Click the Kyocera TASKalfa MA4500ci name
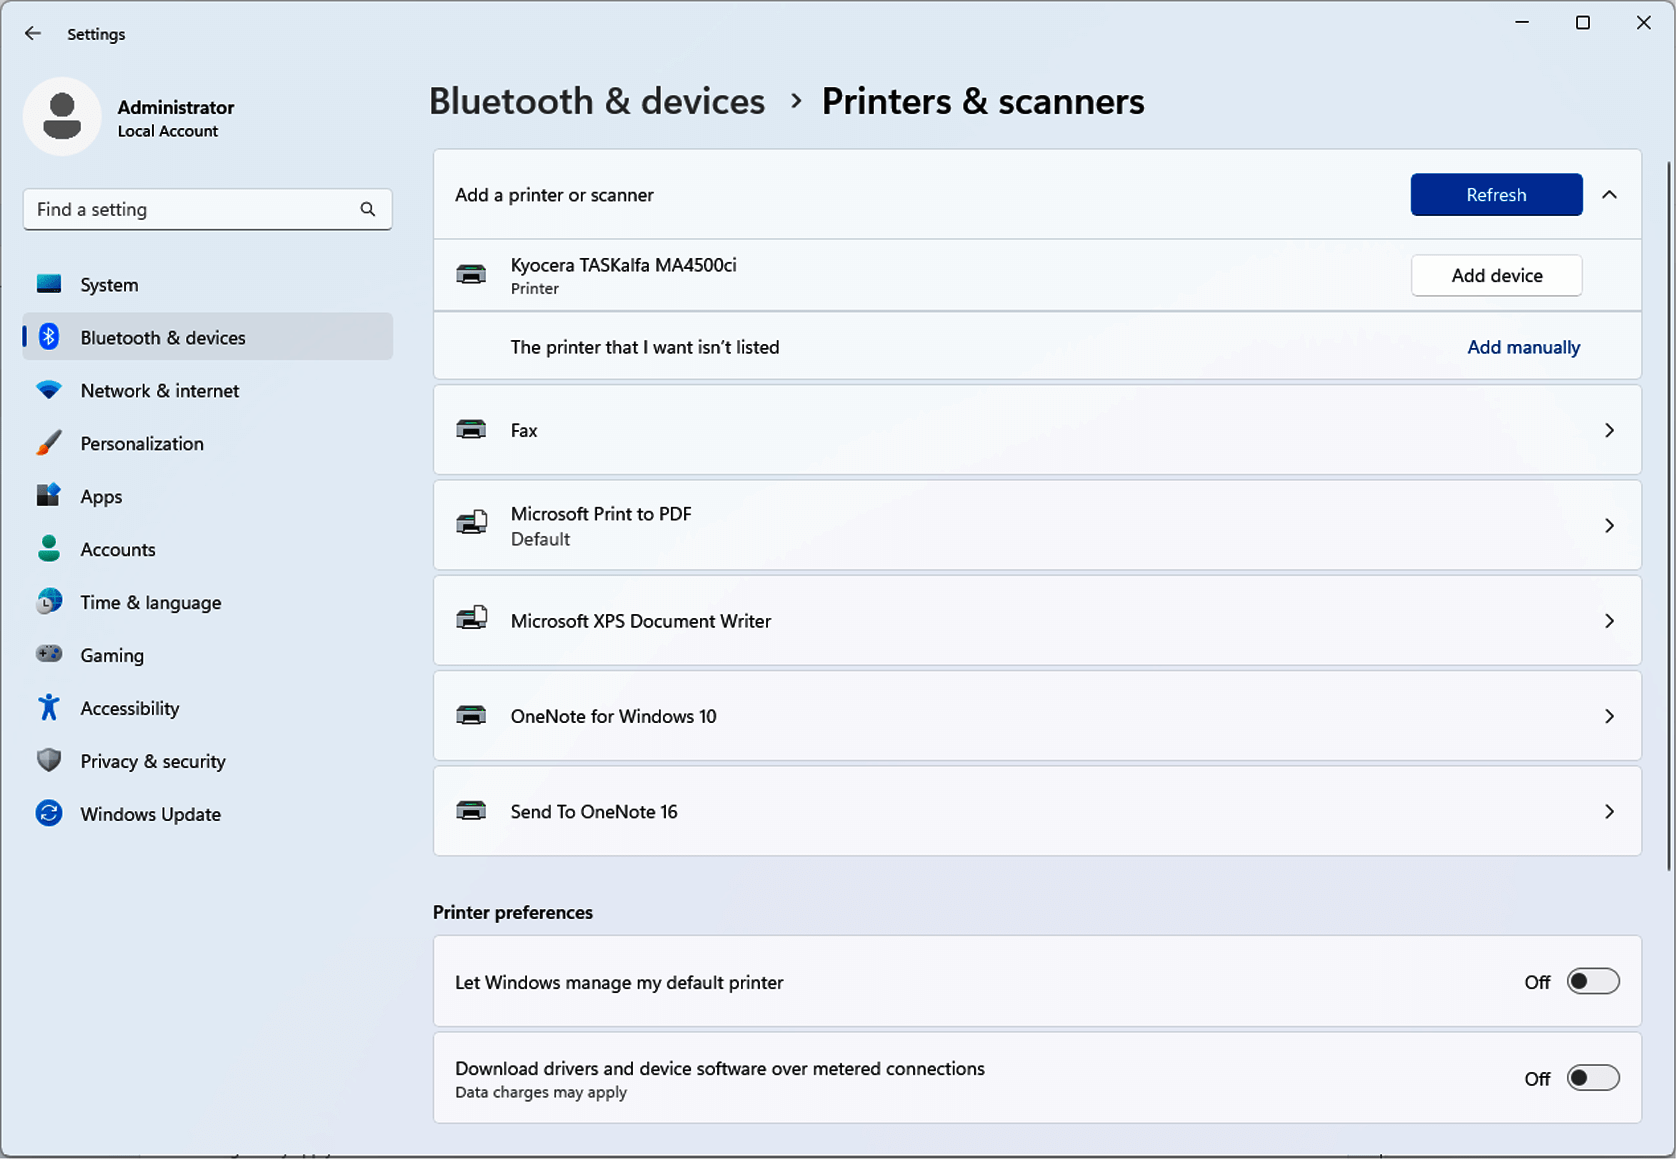 [x=623, y=265]
